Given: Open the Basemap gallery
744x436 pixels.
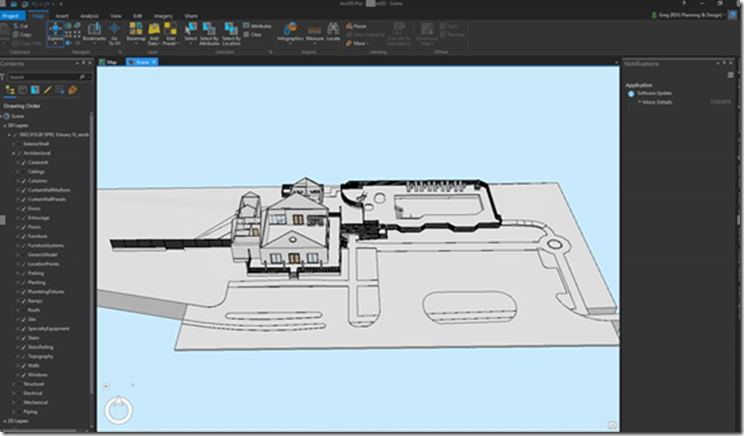Looking at the screenshot, I should (x=136, y=33).
